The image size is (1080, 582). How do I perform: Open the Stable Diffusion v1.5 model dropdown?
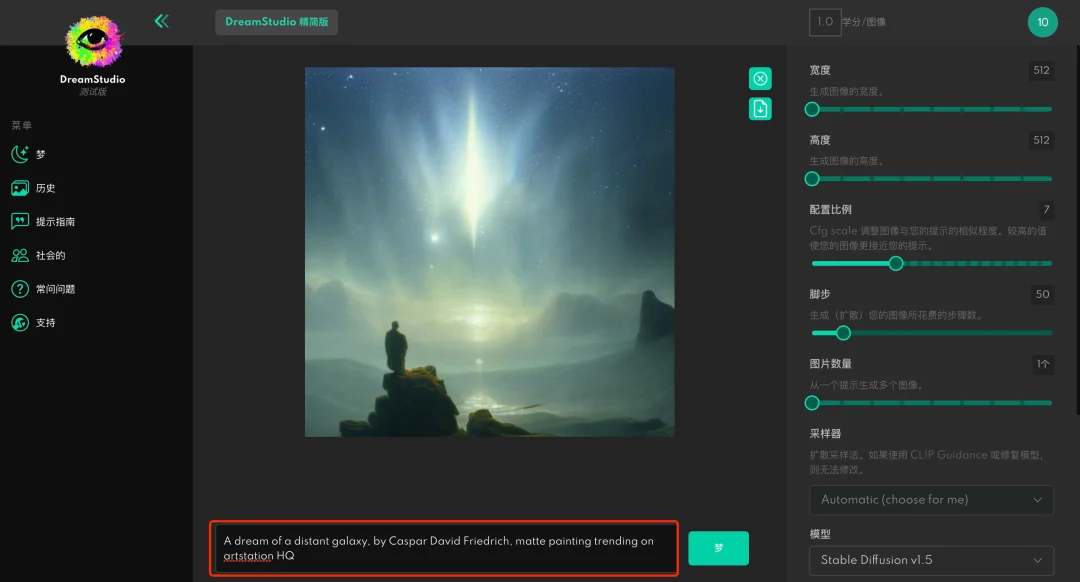pos(931,560)
